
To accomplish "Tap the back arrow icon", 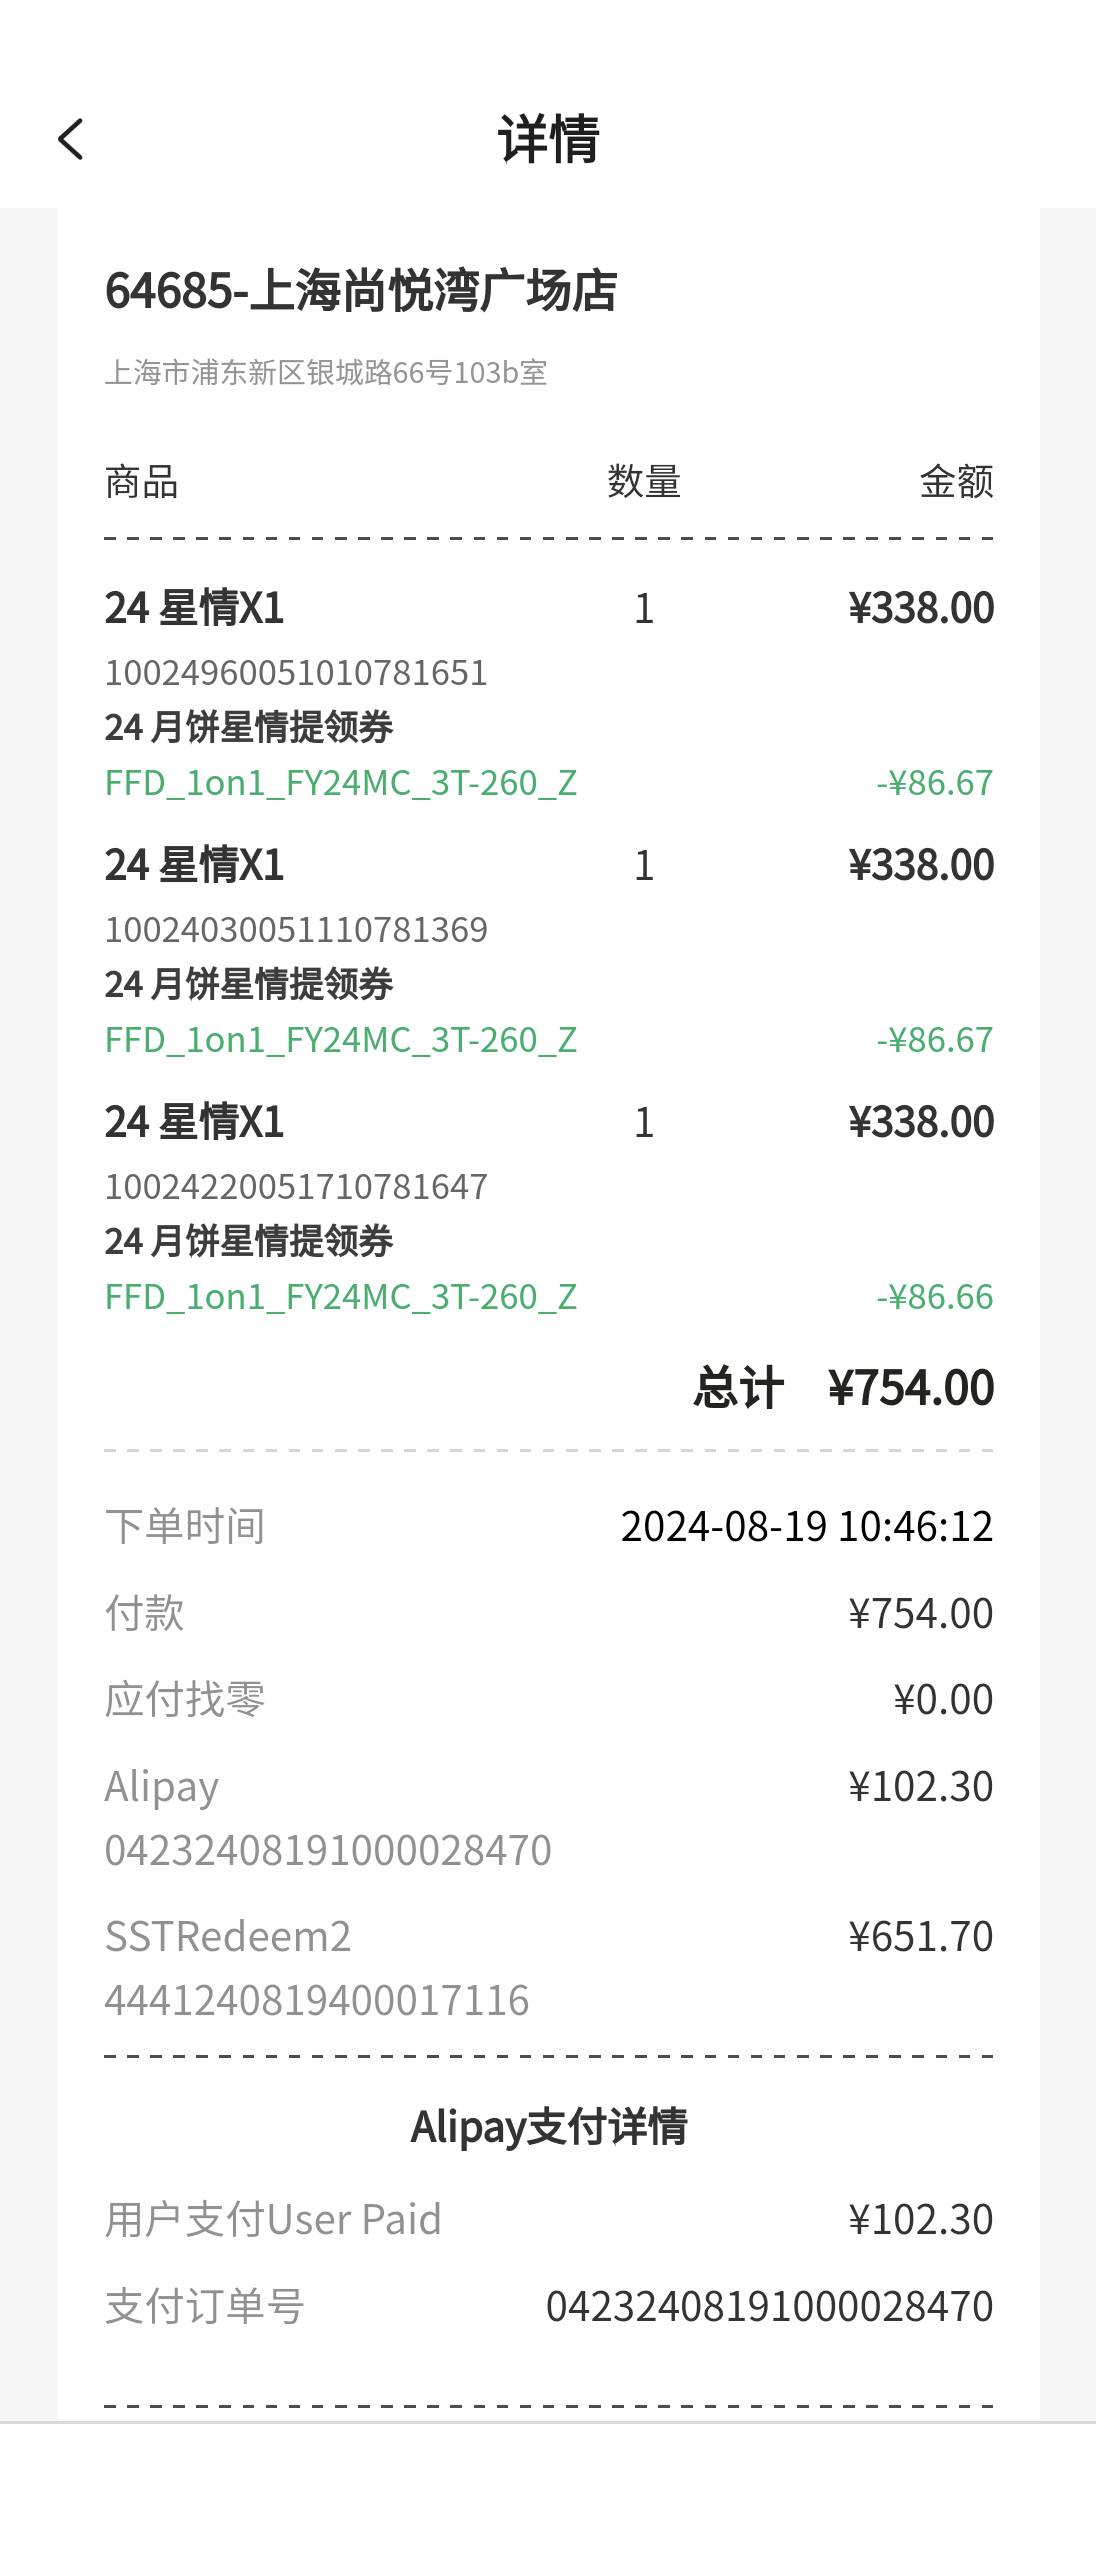I will pos(70,139).
